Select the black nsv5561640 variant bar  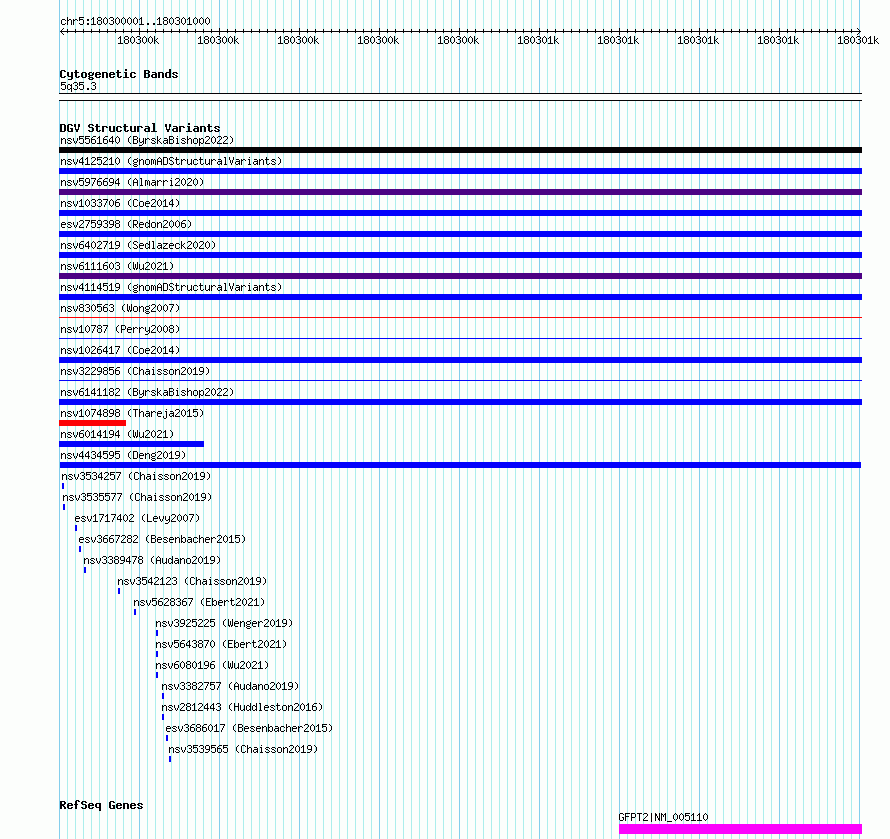click(460, 150)
